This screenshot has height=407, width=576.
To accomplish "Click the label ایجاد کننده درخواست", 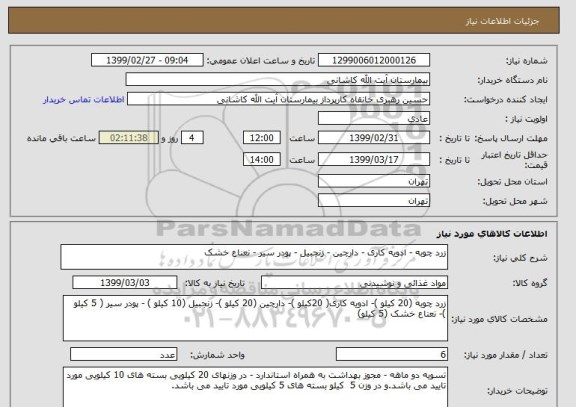I will 506,100.
